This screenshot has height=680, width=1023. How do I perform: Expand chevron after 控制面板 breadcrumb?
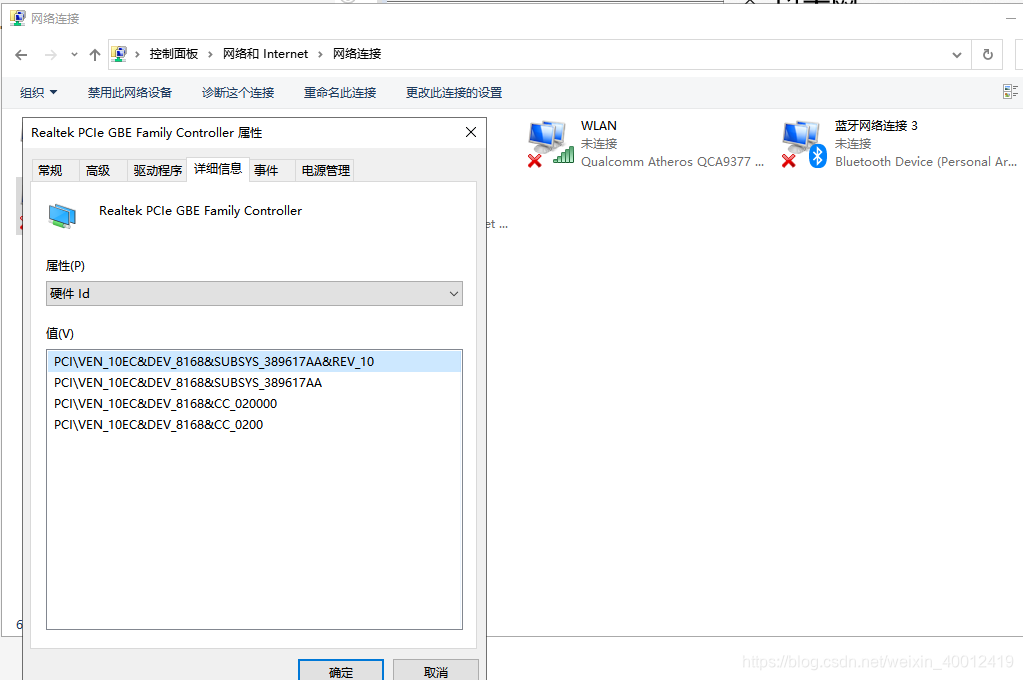point(210,55)
